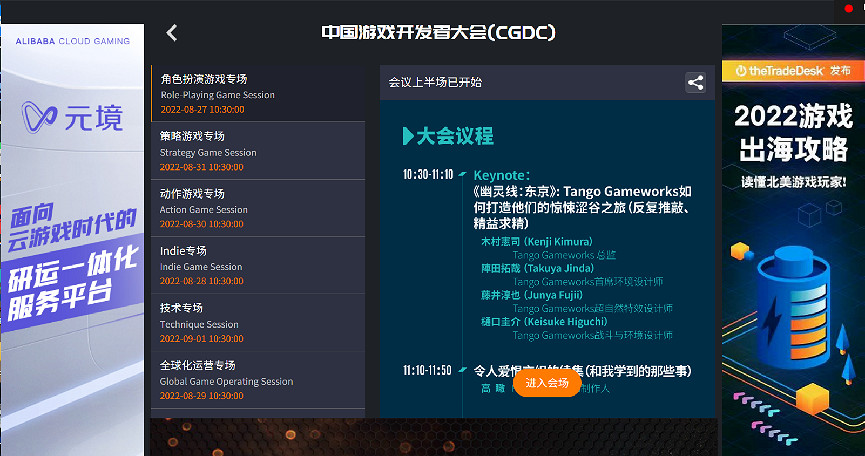Click speaker name Takuya Jinda
The width and height of the screenshot is (865, 456).
558,268
